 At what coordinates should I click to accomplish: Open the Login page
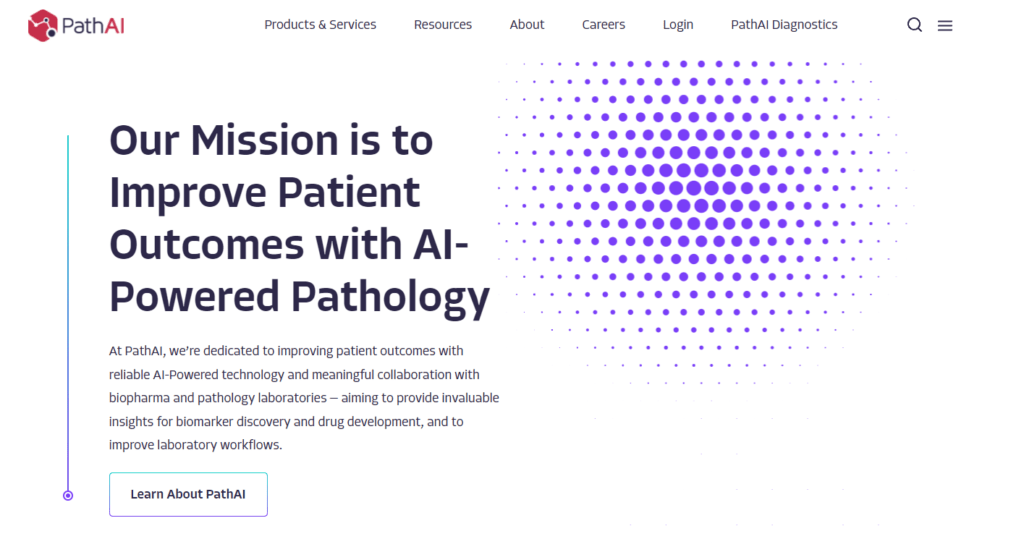pyautogui.click(x=678, y=25)
